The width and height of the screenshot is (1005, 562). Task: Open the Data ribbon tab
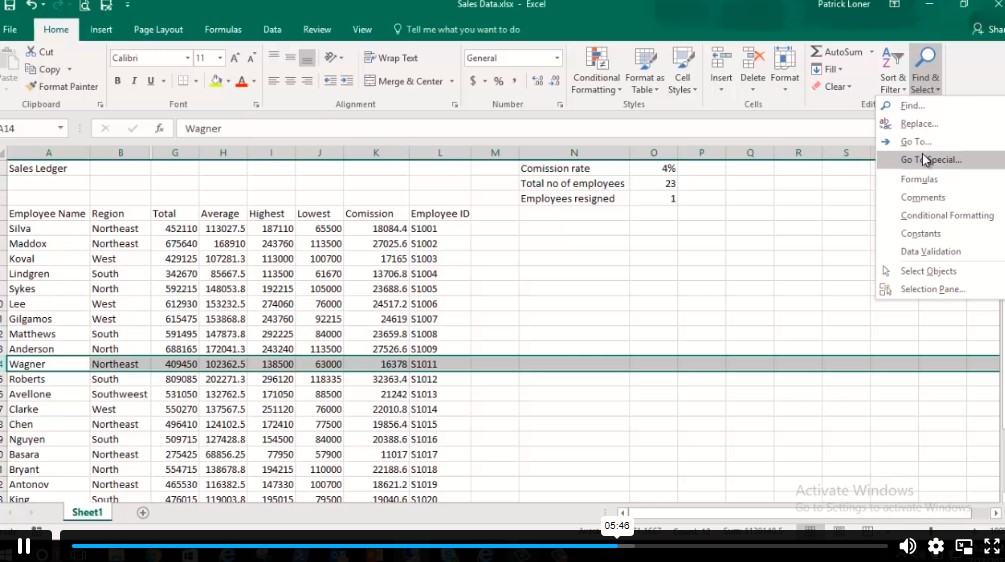click(x=272, y=29)
